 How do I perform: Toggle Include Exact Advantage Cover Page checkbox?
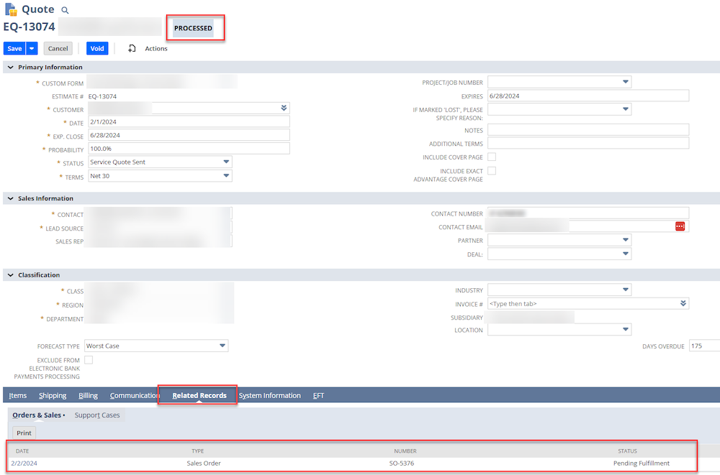coord(491,170)
